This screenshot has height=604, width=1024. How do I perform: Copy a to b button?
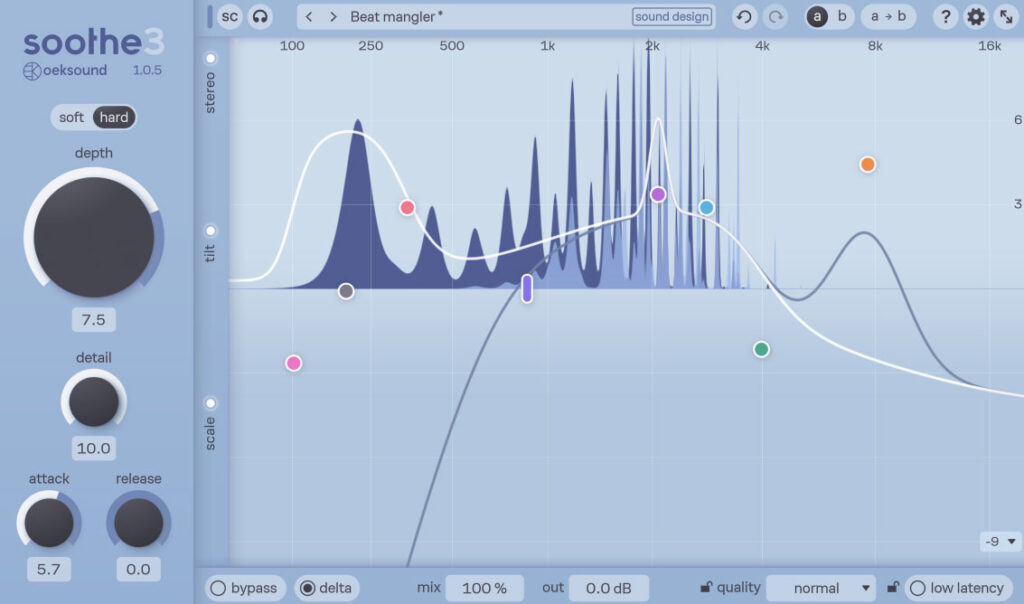(x=888, y=16)
